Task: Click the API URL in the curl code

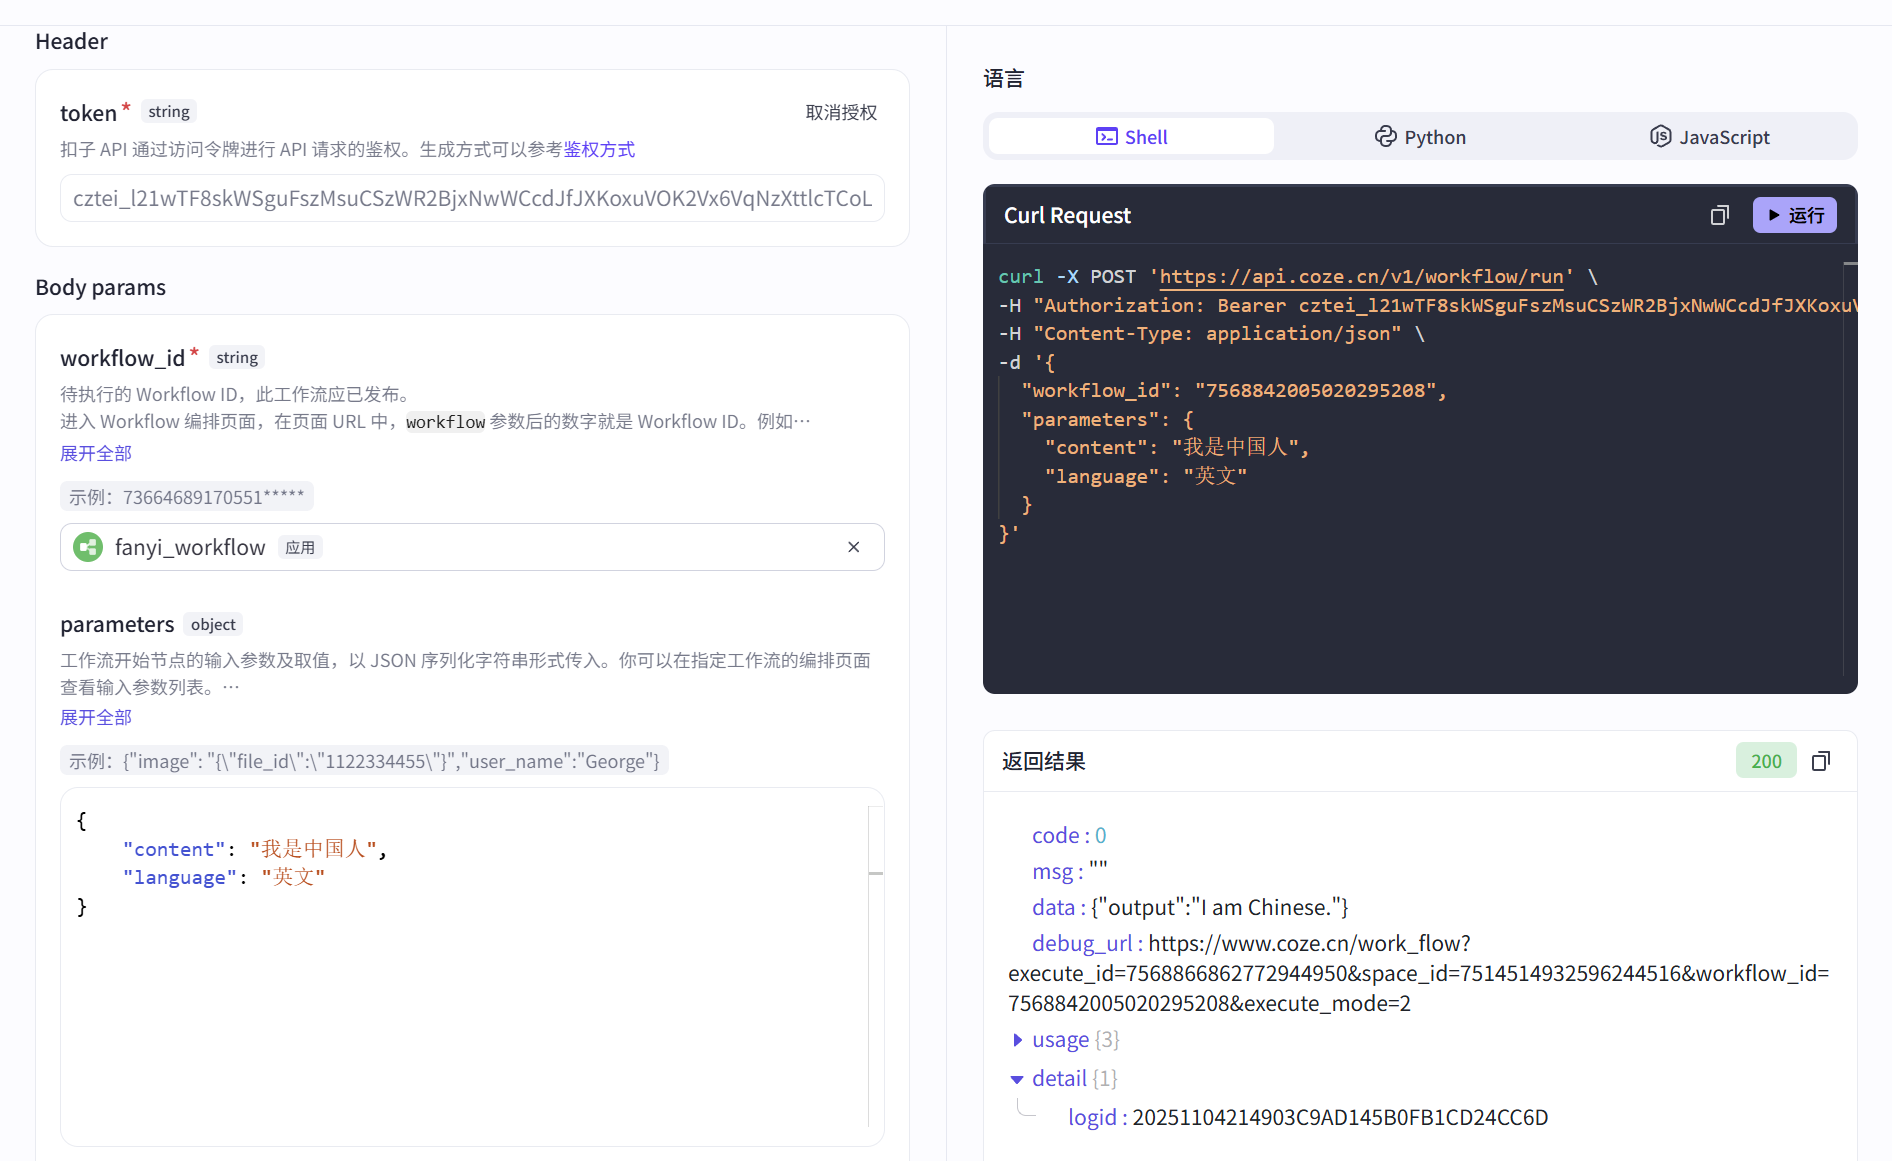Action: pyautogui.click(x=1361, y=277)
